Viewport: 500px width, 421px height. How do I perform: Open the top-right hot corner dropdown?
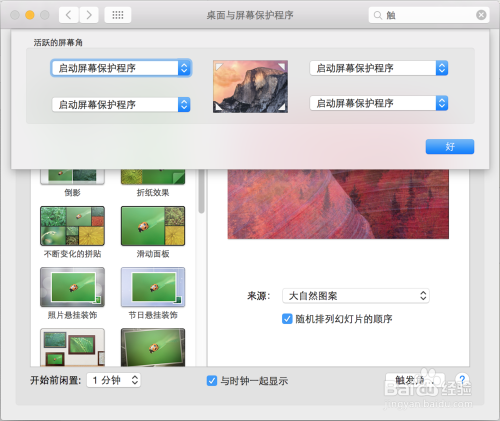click(x=379, y=68)
